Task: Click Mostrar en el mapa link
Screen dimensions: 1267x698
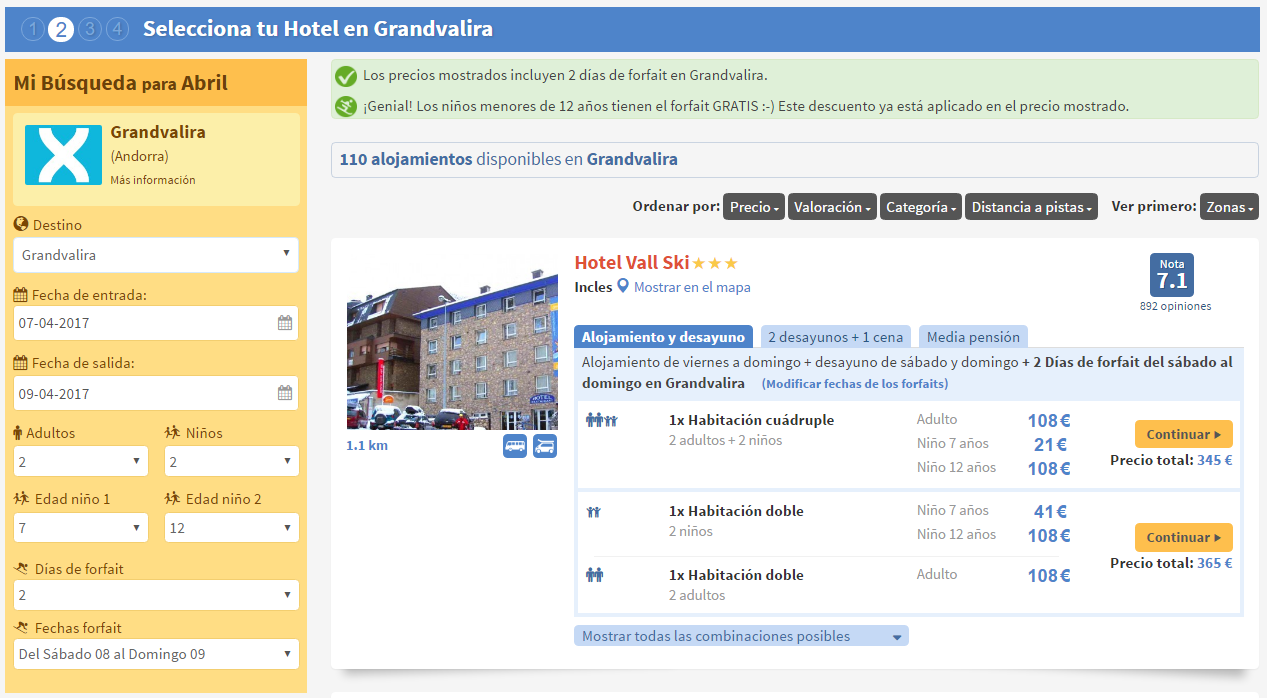Action: tap(692, 287)
